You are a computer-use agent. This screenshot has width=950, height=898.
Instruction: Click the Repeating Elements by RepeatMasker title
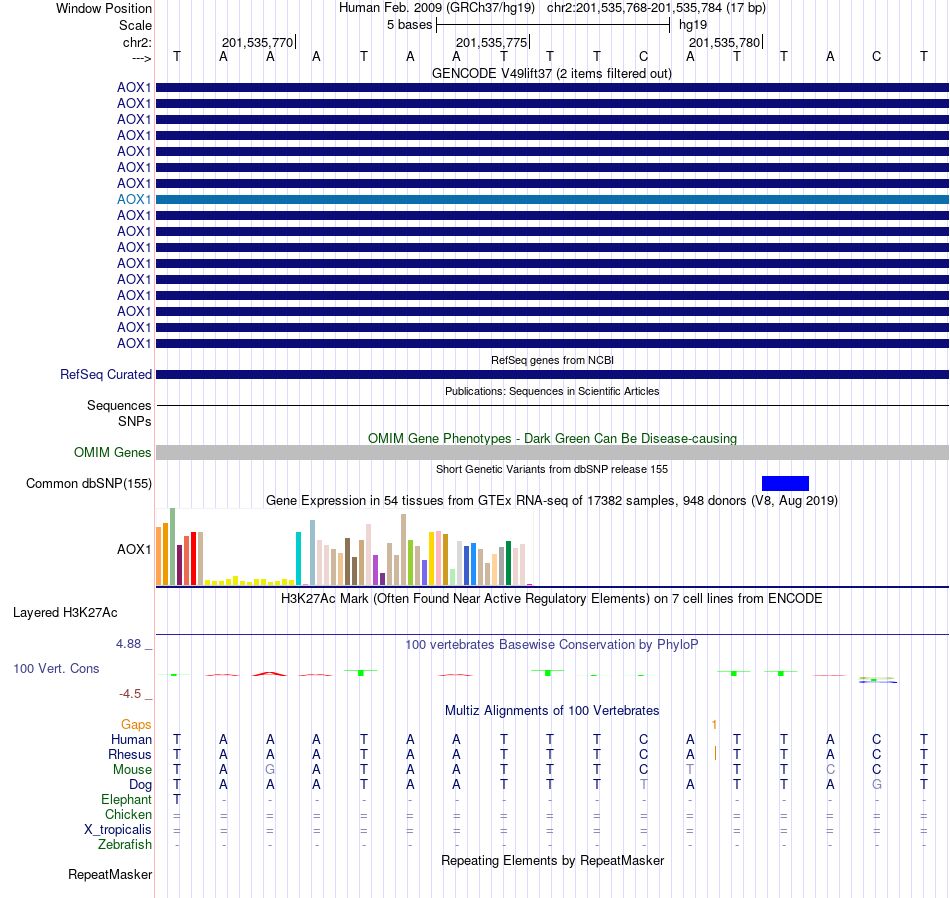(552, 860)
